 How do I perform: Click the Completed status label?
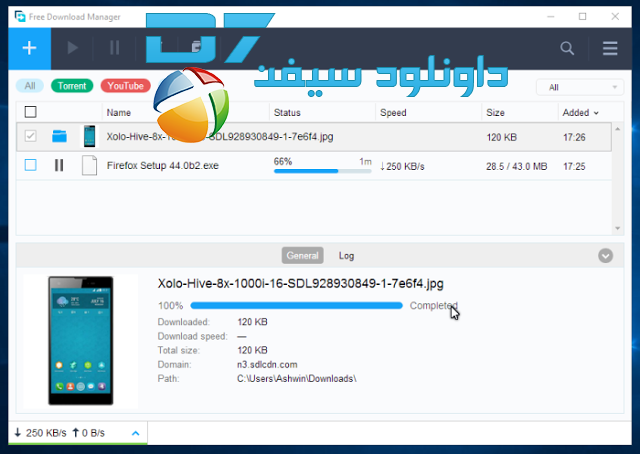point(434,305)
